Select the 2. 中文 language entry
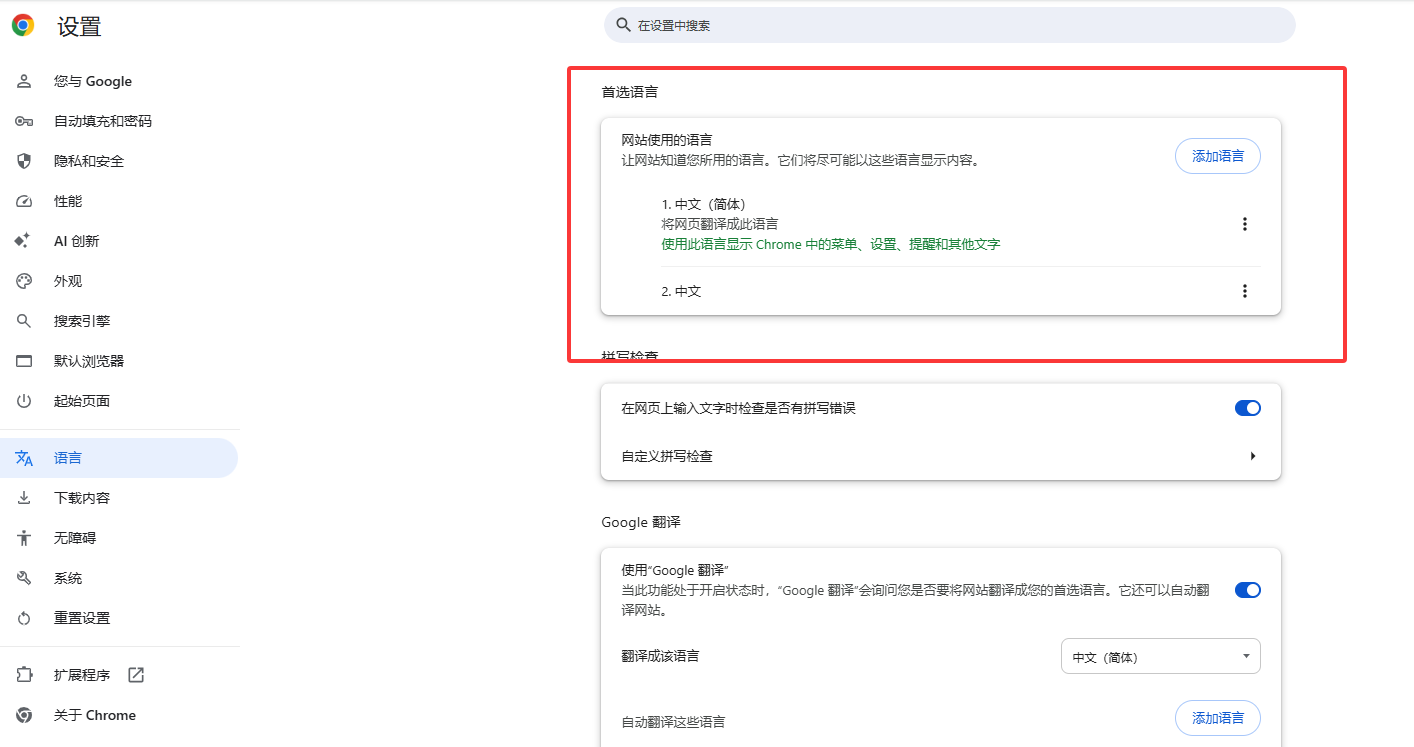Screen dimensions: 1414x747 tap(681, 291)
